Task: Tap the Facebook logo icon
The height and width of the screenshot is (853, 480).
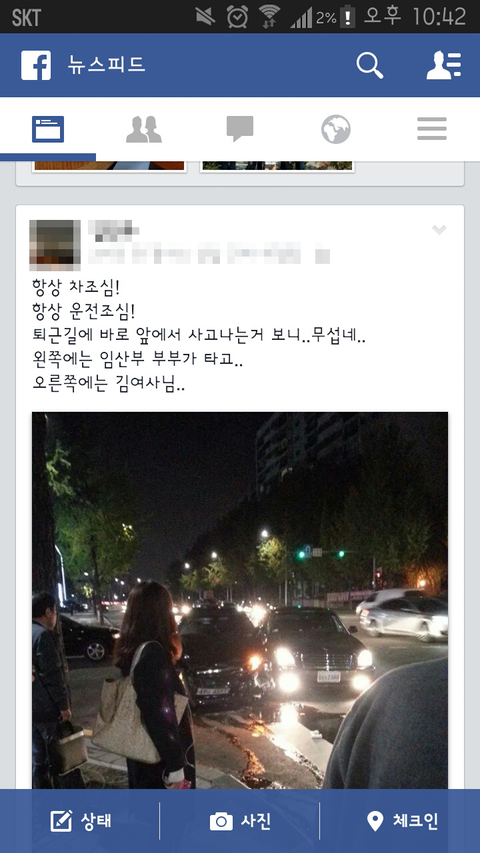Action: click(x=36, y=65)
